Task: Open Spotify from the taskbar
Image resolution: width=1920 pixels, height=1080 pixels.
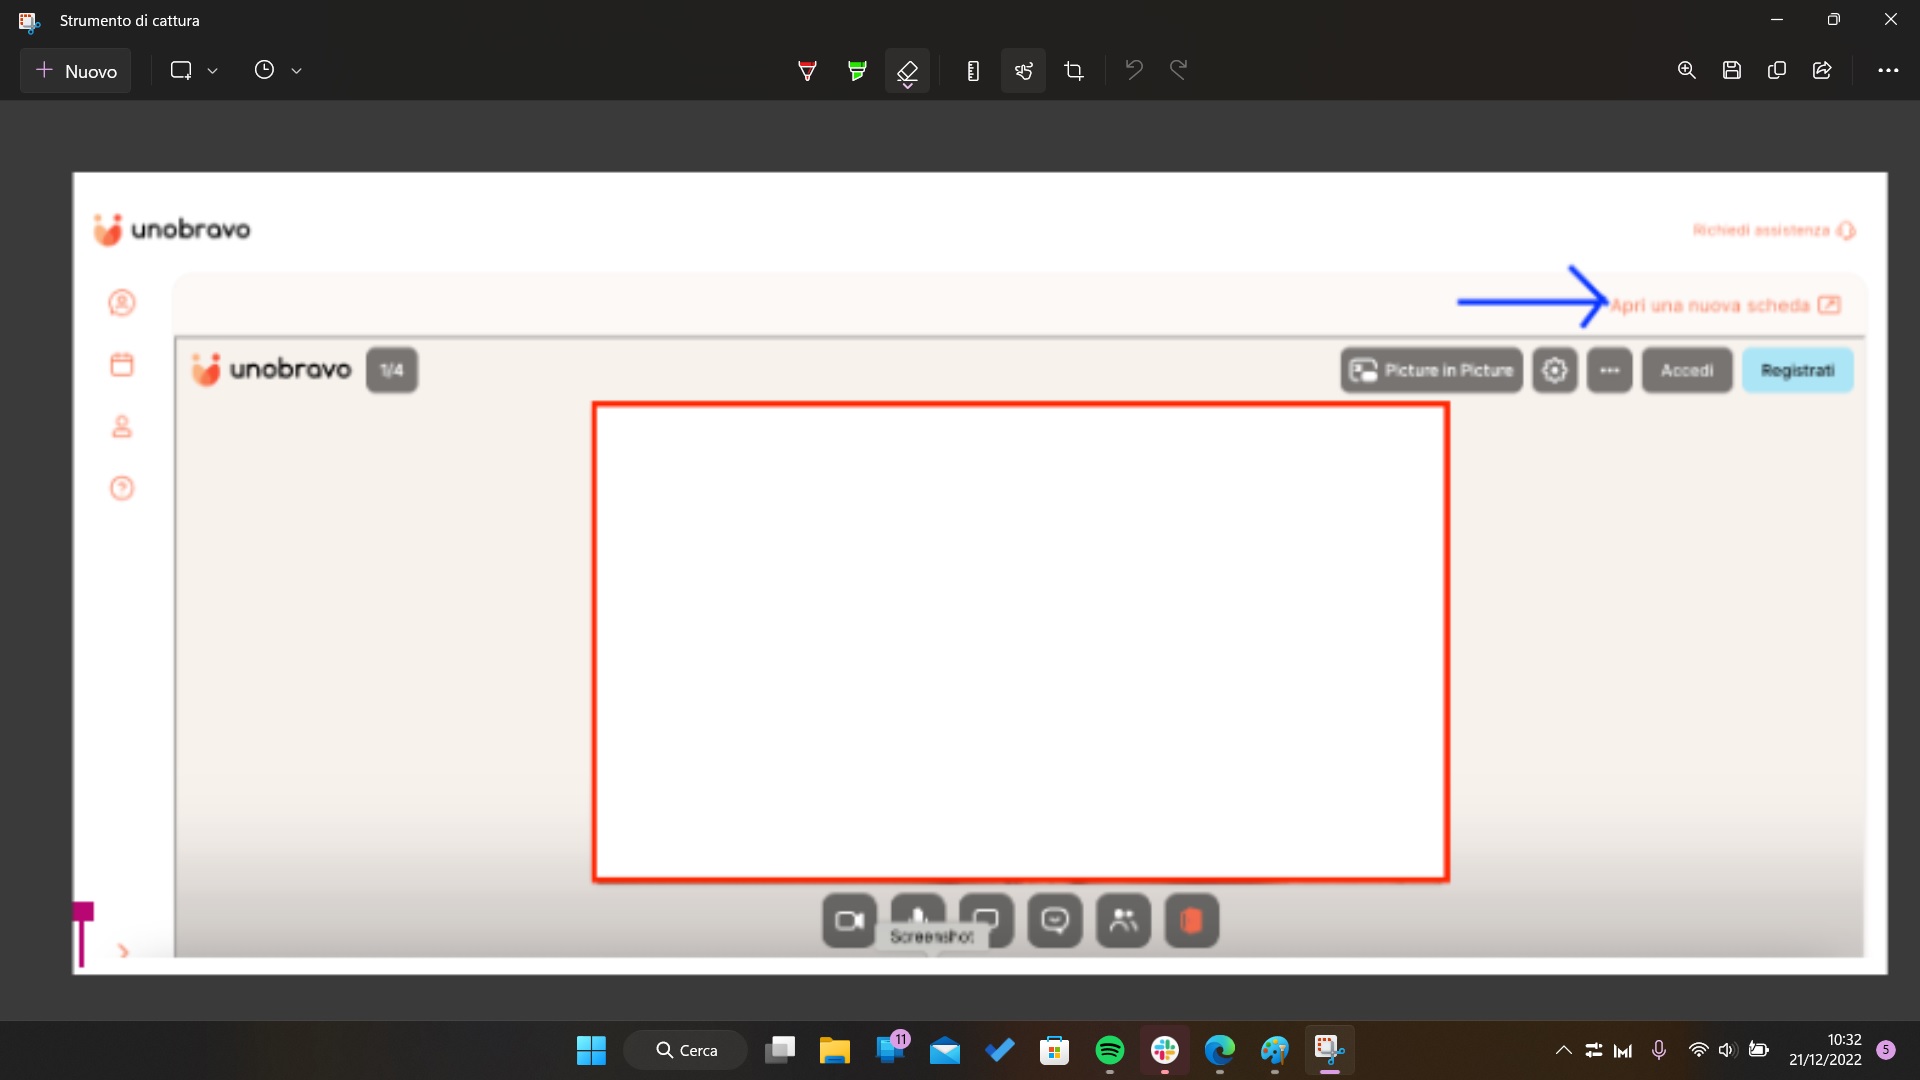Action: [x=1110, y=1050]
